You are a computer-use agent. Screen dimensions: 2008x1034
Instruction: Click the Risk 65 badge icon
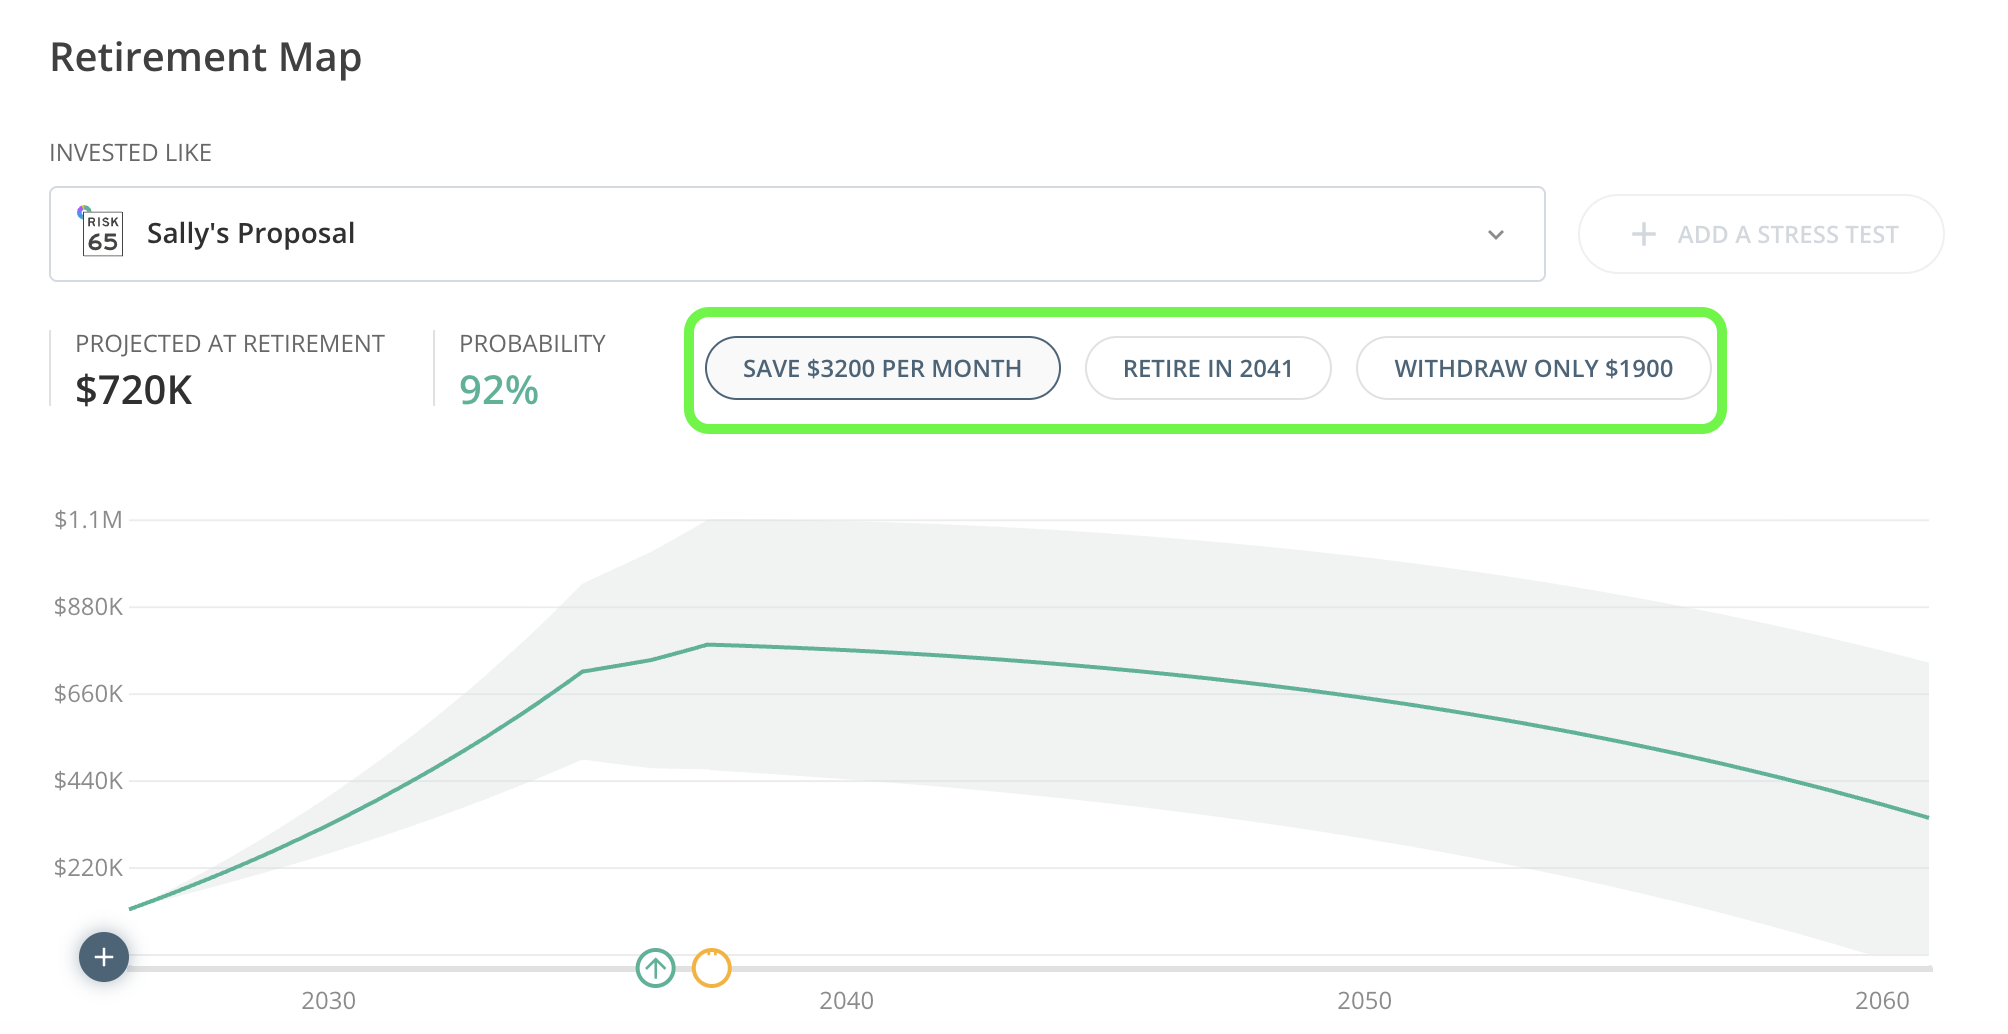point(102,233)
